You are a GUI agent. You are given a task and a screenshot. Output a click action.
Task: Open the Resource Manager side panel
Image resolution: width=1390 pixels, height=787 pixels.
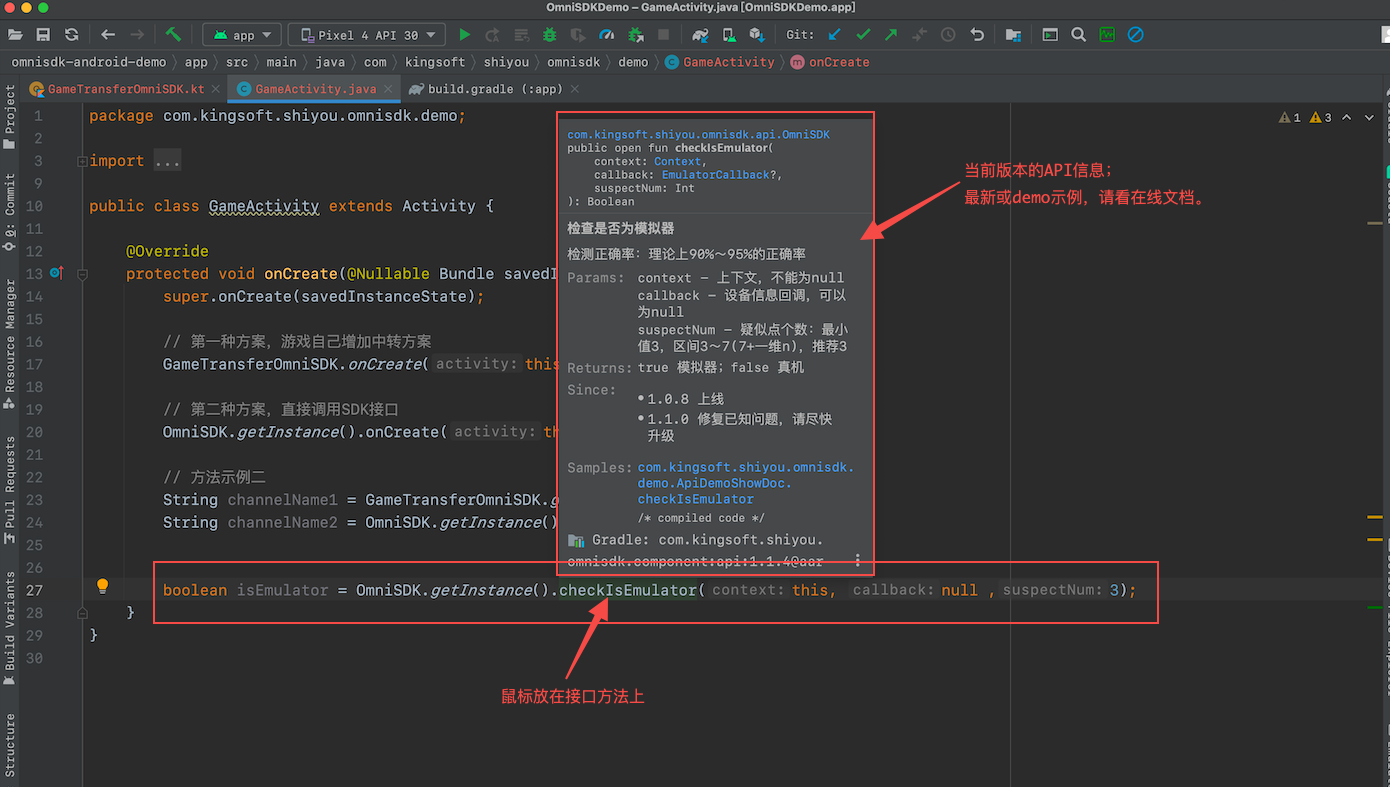pyautogui.click(x=10, y=344)
